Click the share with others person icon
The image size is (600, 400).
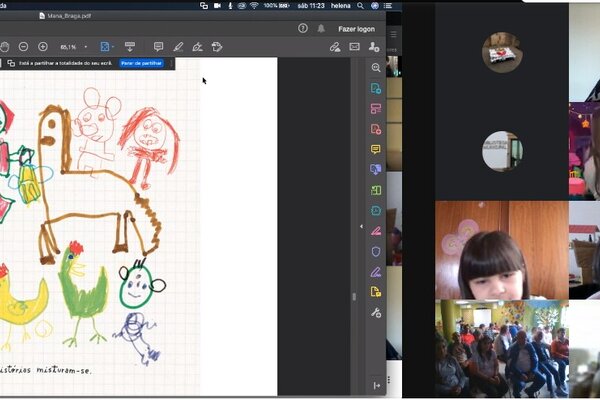[x=374, y=47]
